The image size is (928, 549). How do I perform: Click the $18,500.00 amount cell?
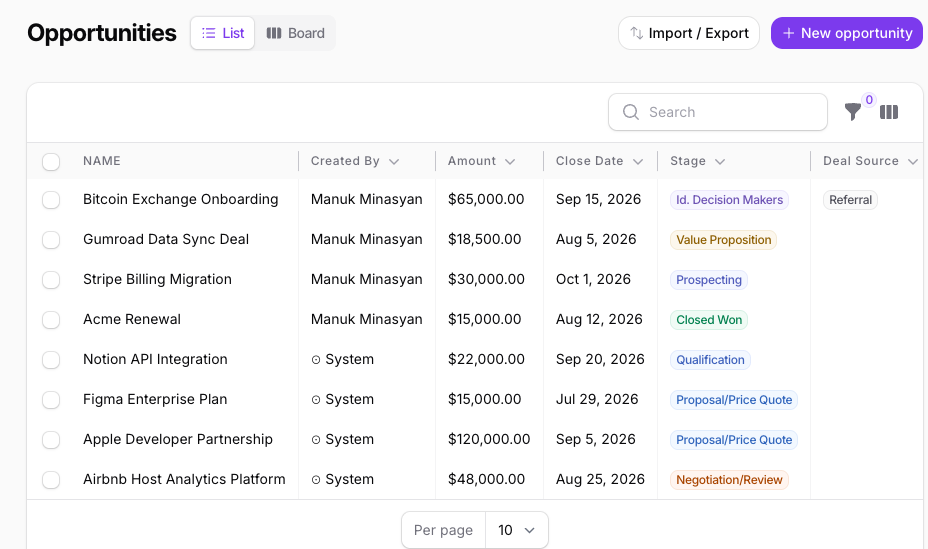point(484,239)
